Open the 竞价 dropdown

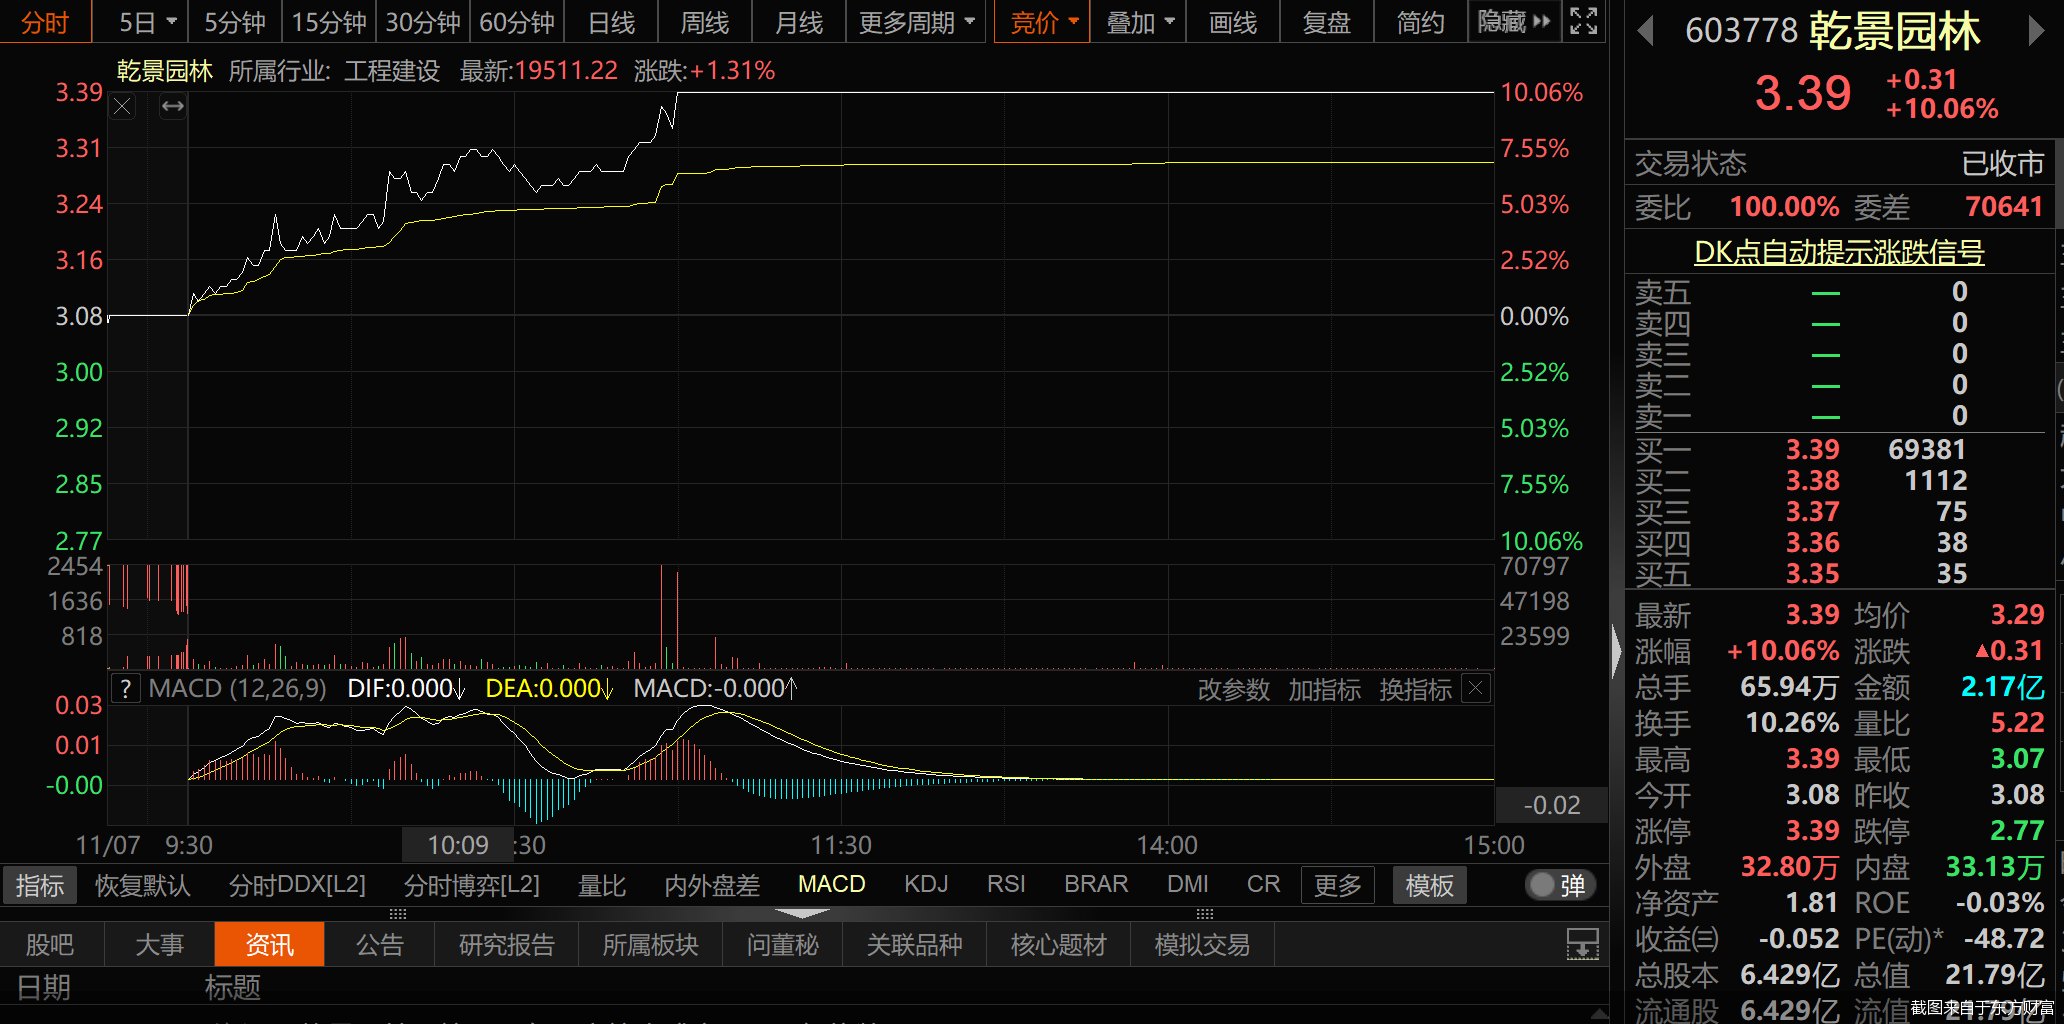coord(1043,22)
